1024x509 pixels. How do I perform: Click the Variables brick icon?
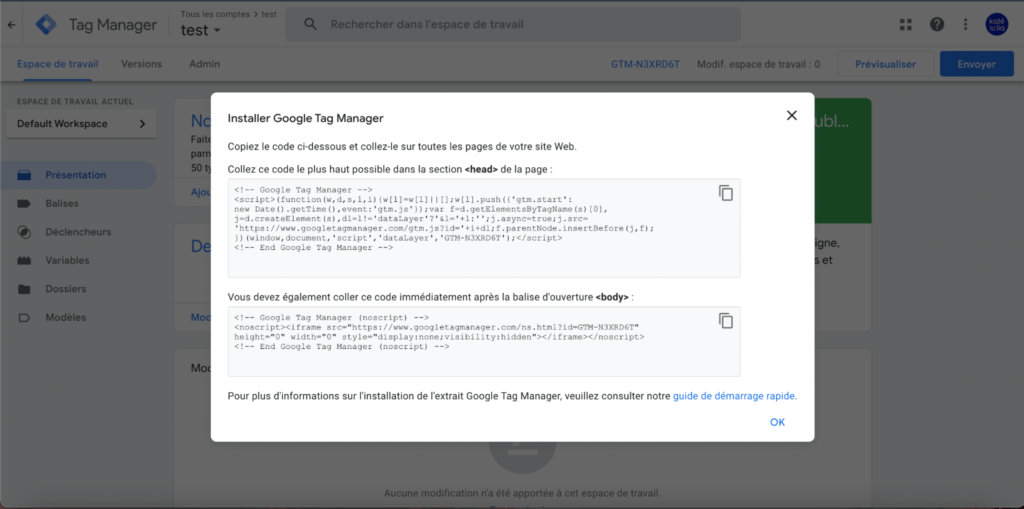click(x=24, y=261)
